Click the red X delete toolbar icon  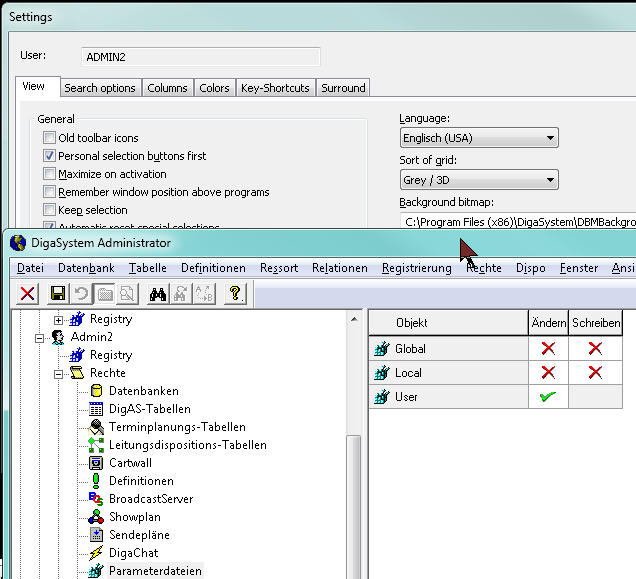coord(28,293)
